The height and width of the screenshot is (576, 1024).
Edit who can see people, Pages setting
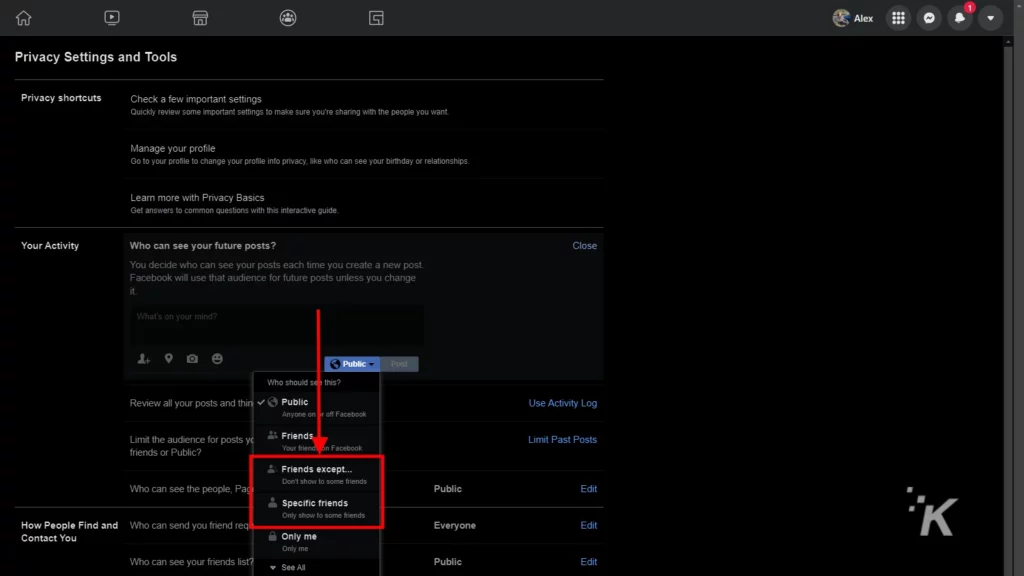(x=588, y=488)
